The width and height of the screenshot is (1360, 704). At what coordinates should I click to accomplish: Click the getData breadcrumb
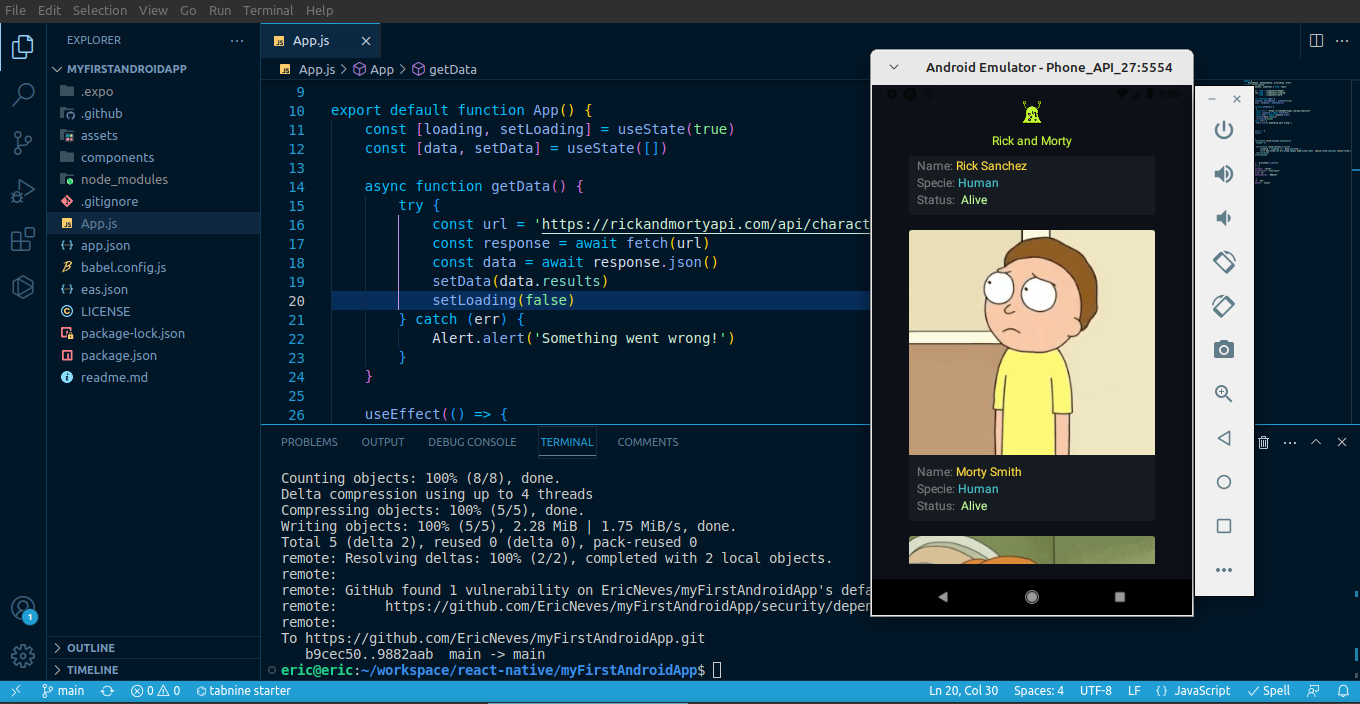tap(445, 70)
